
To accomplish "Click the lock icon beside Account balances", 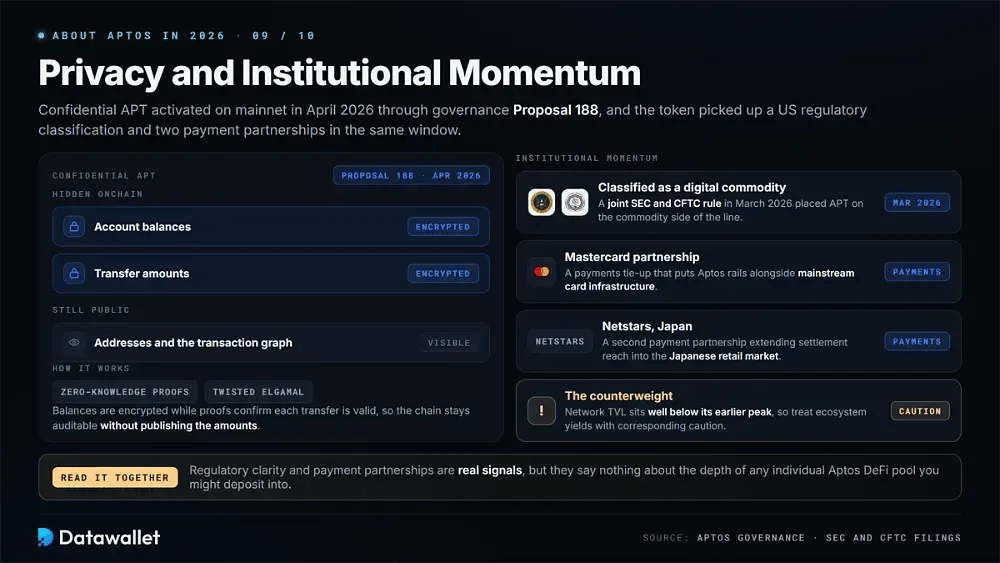I will pos(74,226).
